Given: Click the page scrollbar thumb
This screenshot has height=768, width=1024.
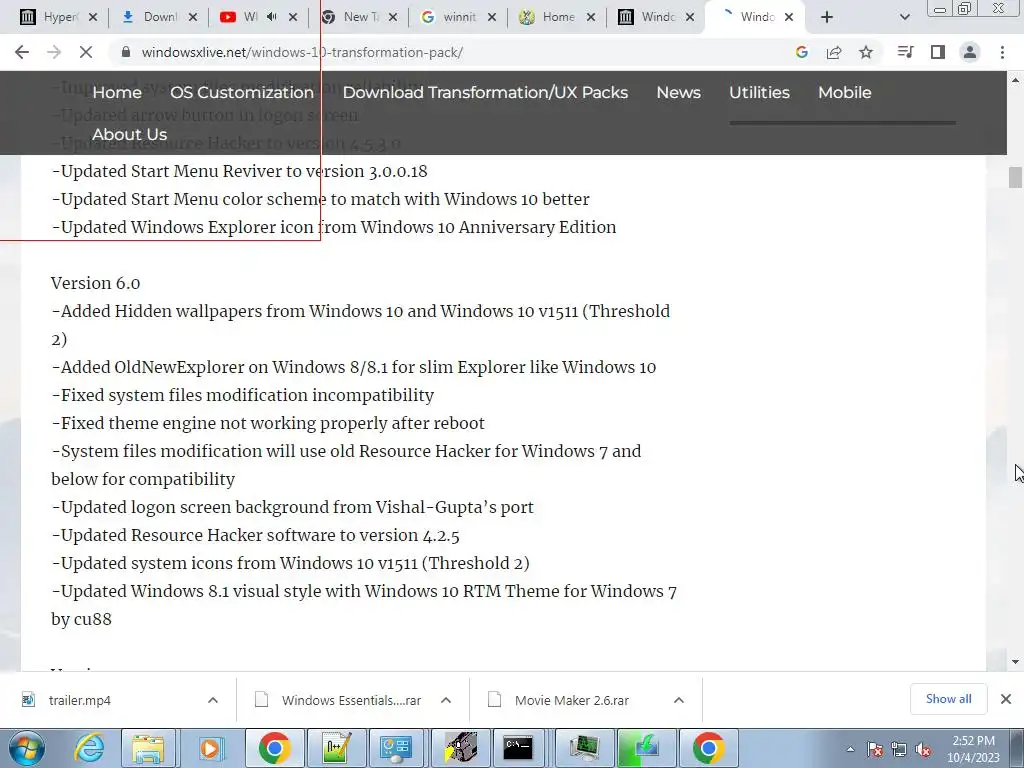Looking at the screenshot, I should coord(1015,177).
